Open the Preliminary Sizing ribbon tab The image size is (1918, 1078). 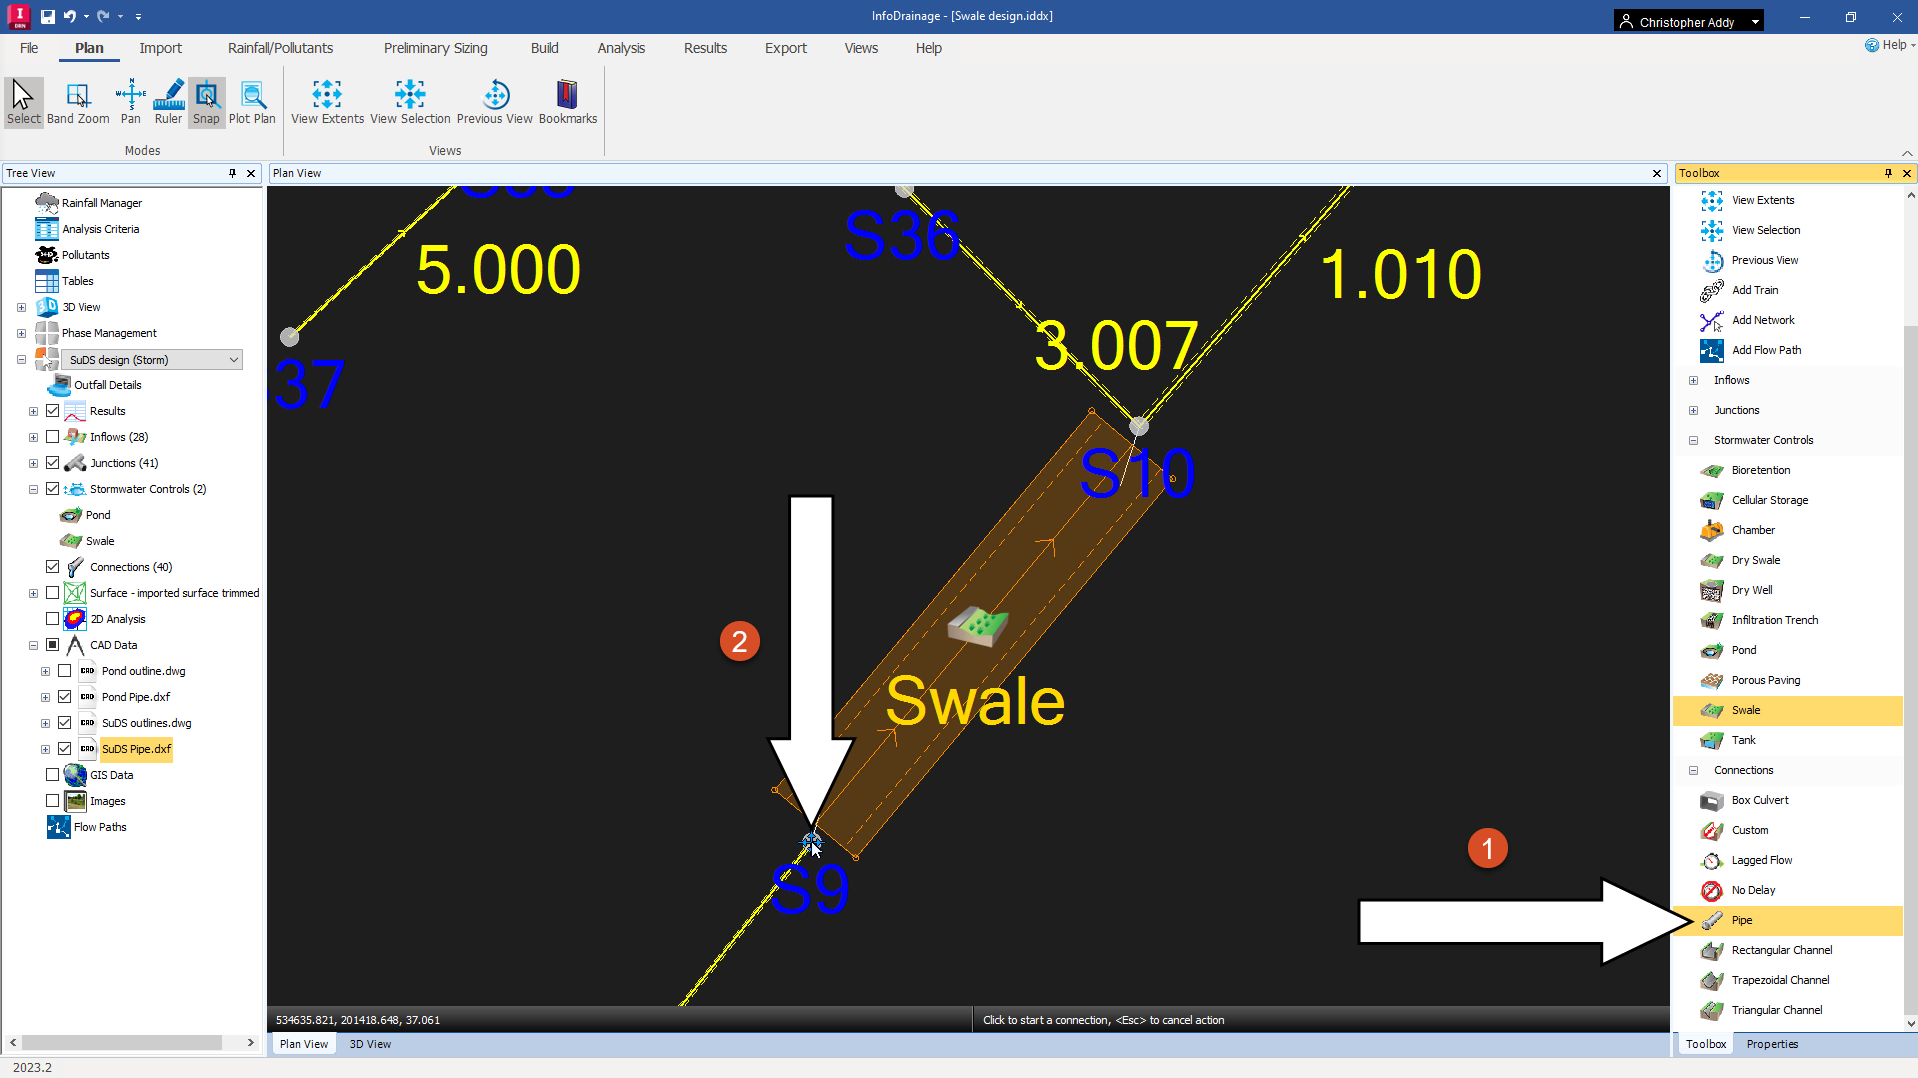(435, 48)
